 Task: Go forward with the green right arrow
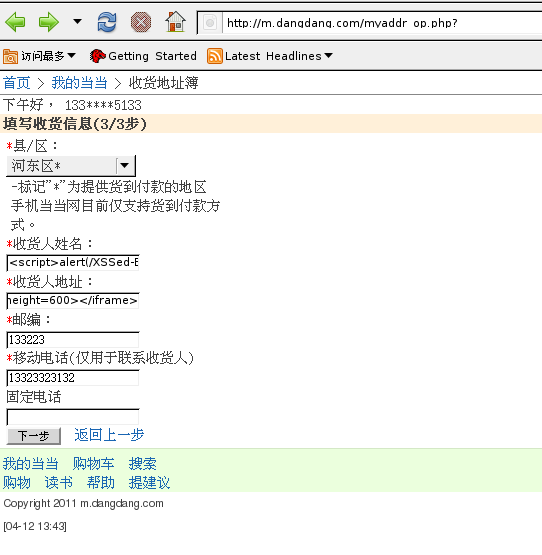coord(49,22)
